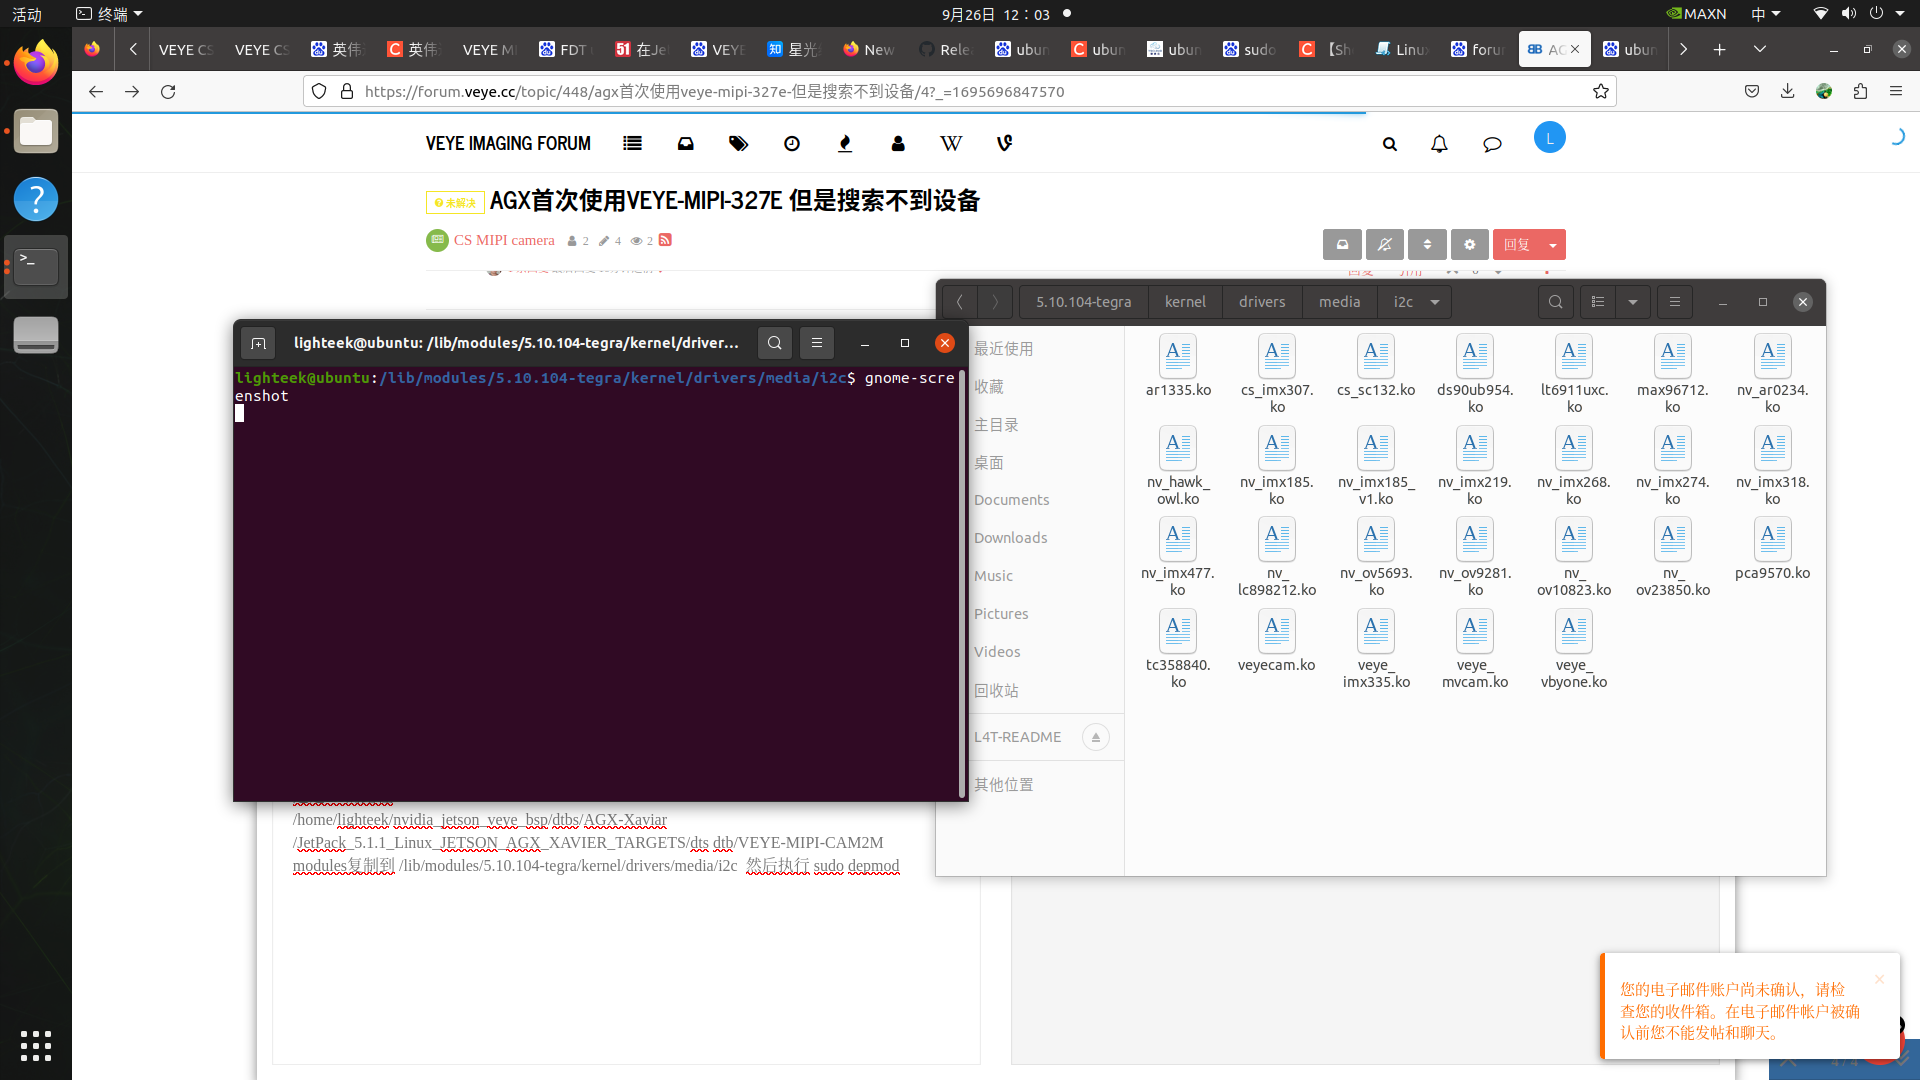Mark topic unread inbox button
The height and width of the screenshot is (1080, 1920).
point(1342,245)
